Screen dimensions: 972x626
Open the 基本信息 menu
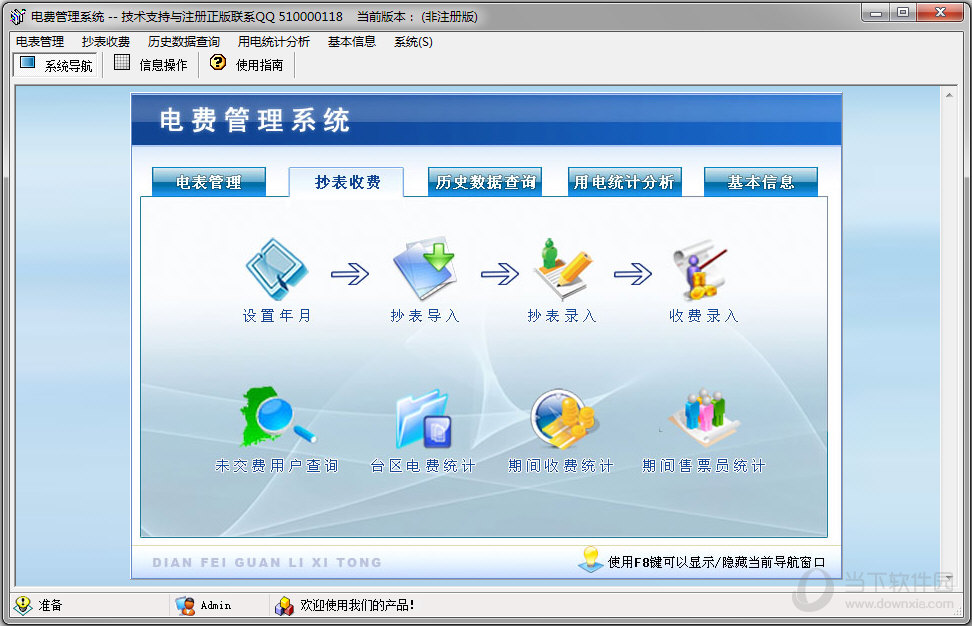(351, 42)
